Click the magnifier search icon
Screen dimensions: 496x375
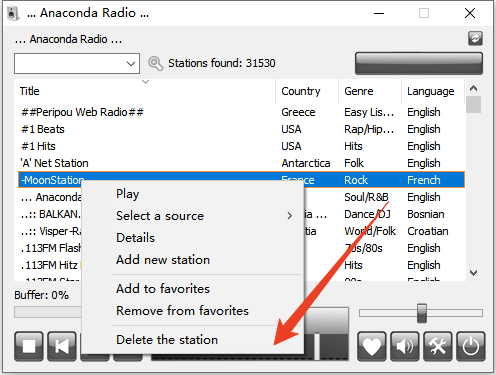pos(155,63)
